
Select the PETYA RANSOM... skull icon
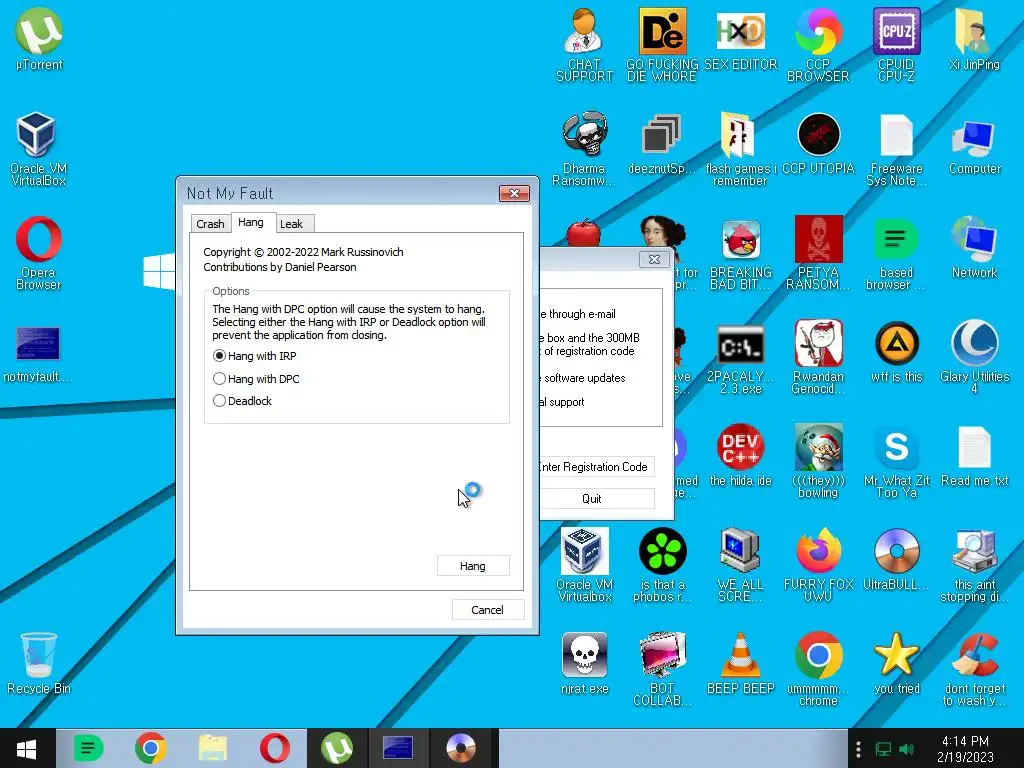tap(818, 253)
